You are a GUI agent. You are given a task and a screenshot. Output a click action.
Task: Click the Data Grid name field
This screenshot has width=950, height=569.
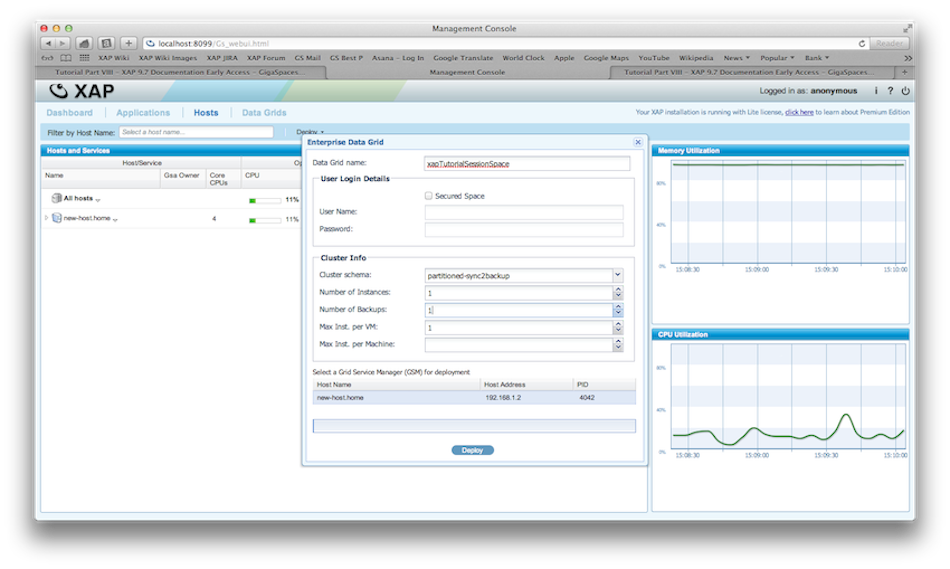point(527,164)
